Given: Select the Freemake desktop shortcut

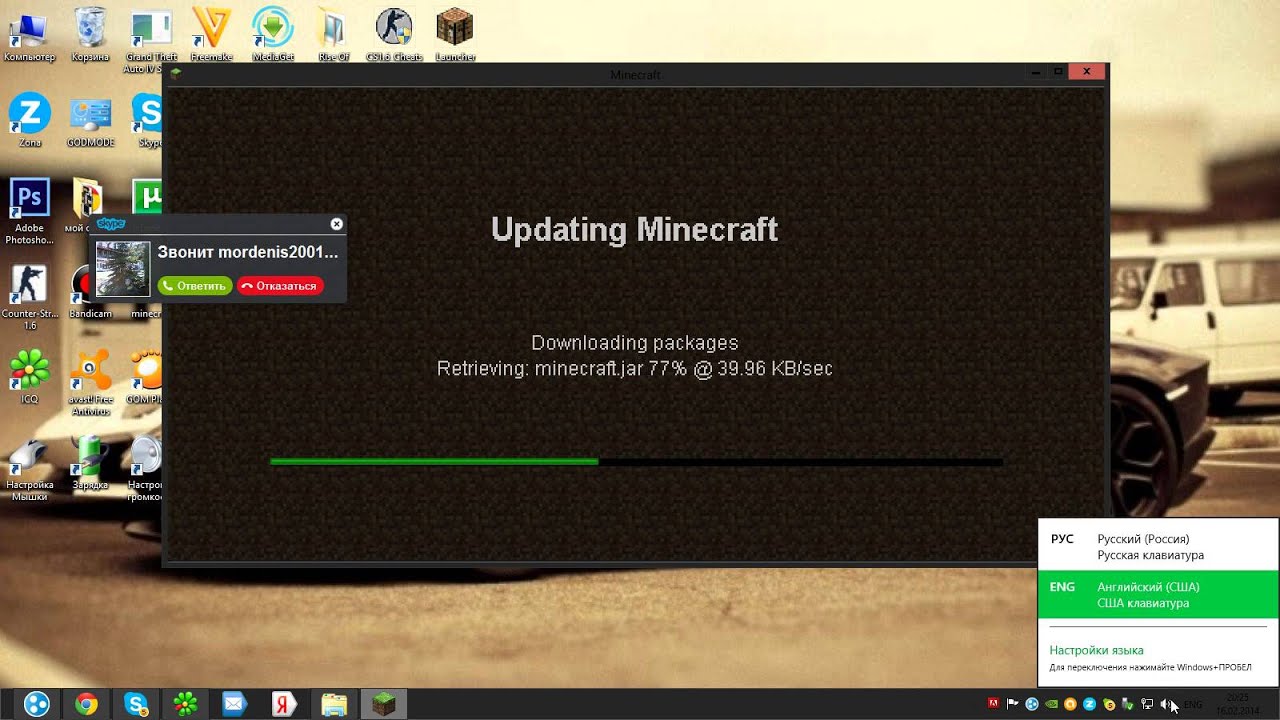Looking at the screenshot, I should (x=211, y=35).
